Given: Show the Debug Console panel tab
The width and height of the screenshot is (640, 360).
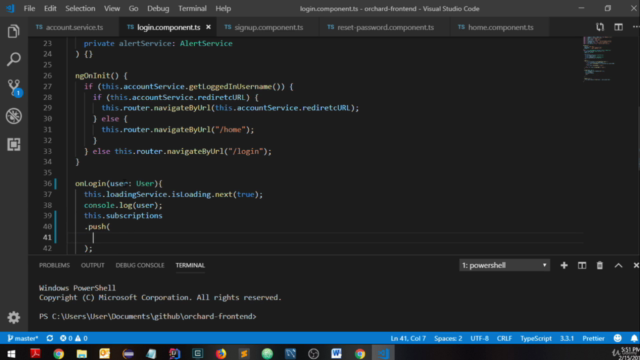Looking at the screenshot, I should [140, 265].
